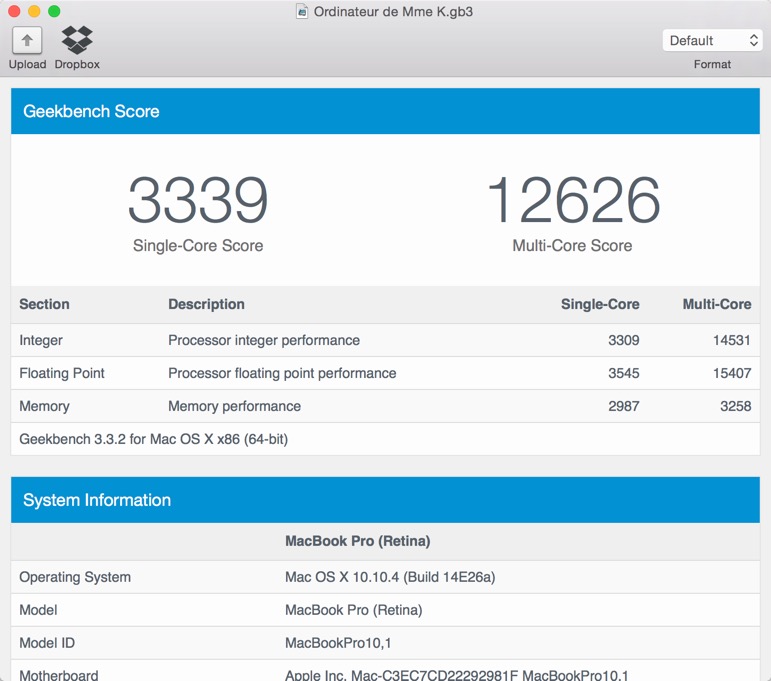Select the Memory row label

pyautogui.click(x=44, y=406)
